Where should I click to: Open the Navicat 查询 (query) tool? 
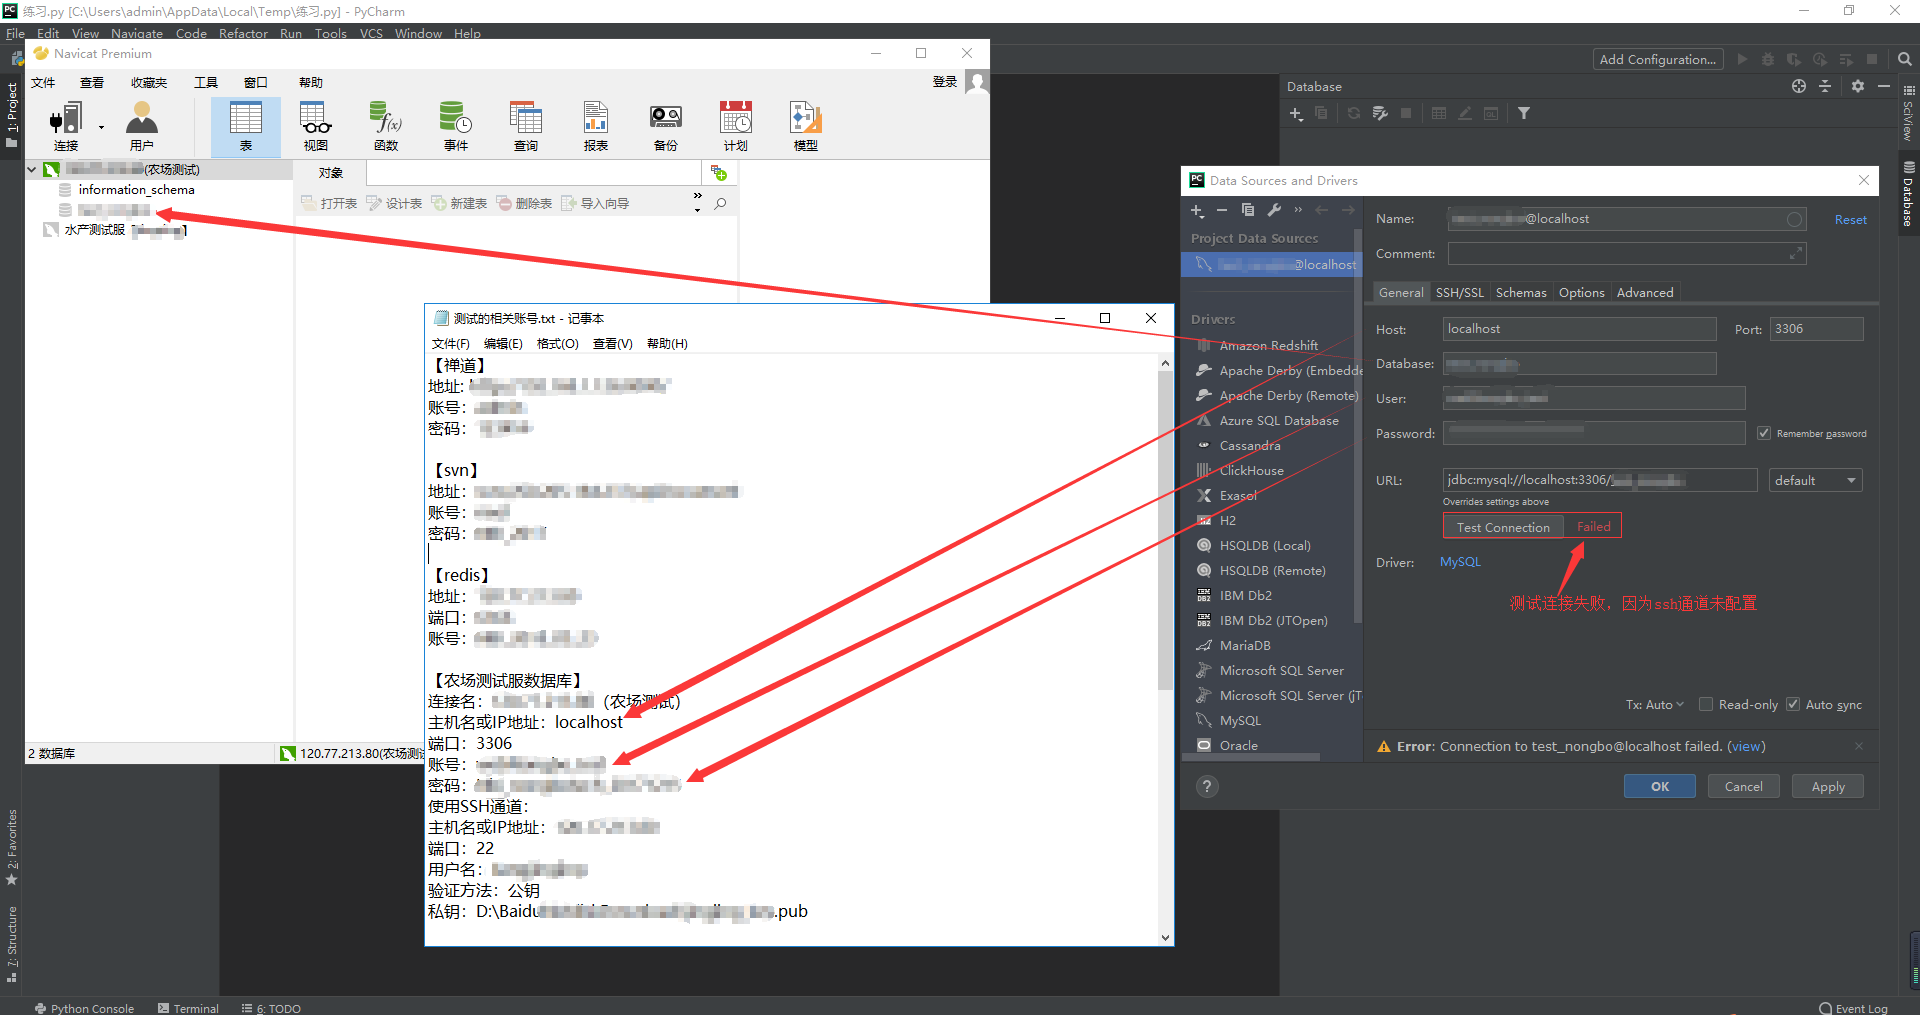coord(526,126)
